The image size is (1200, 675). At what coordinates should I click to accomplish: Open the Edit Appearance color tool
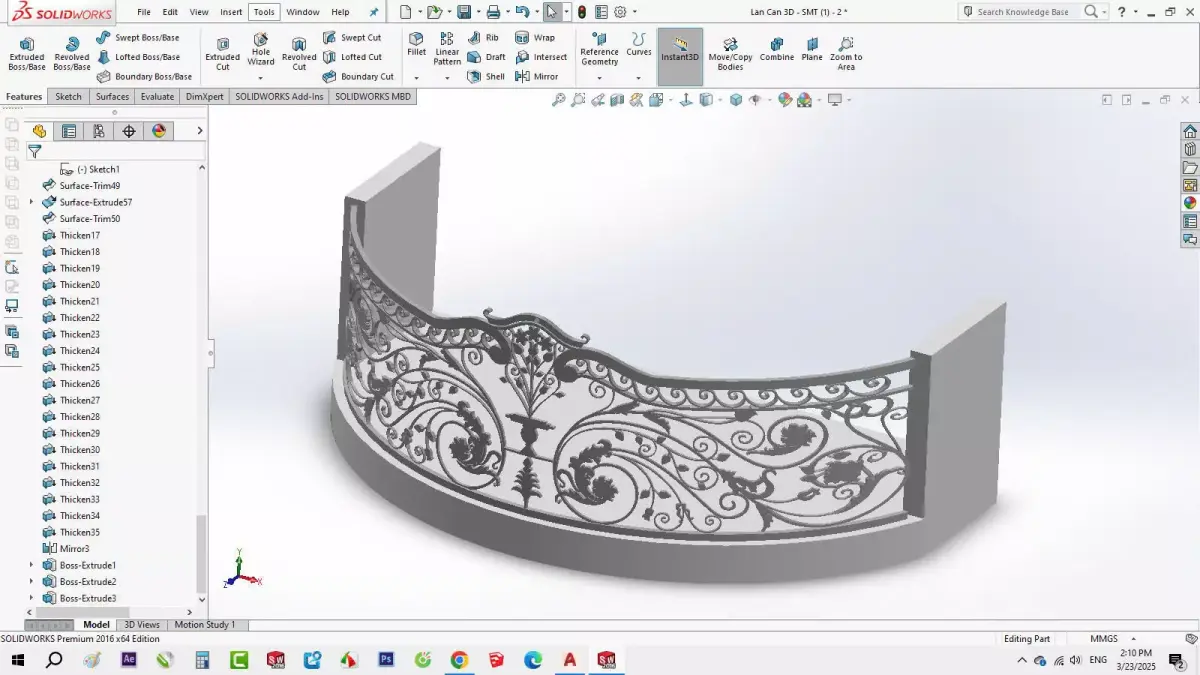click(x=786, y=100)
